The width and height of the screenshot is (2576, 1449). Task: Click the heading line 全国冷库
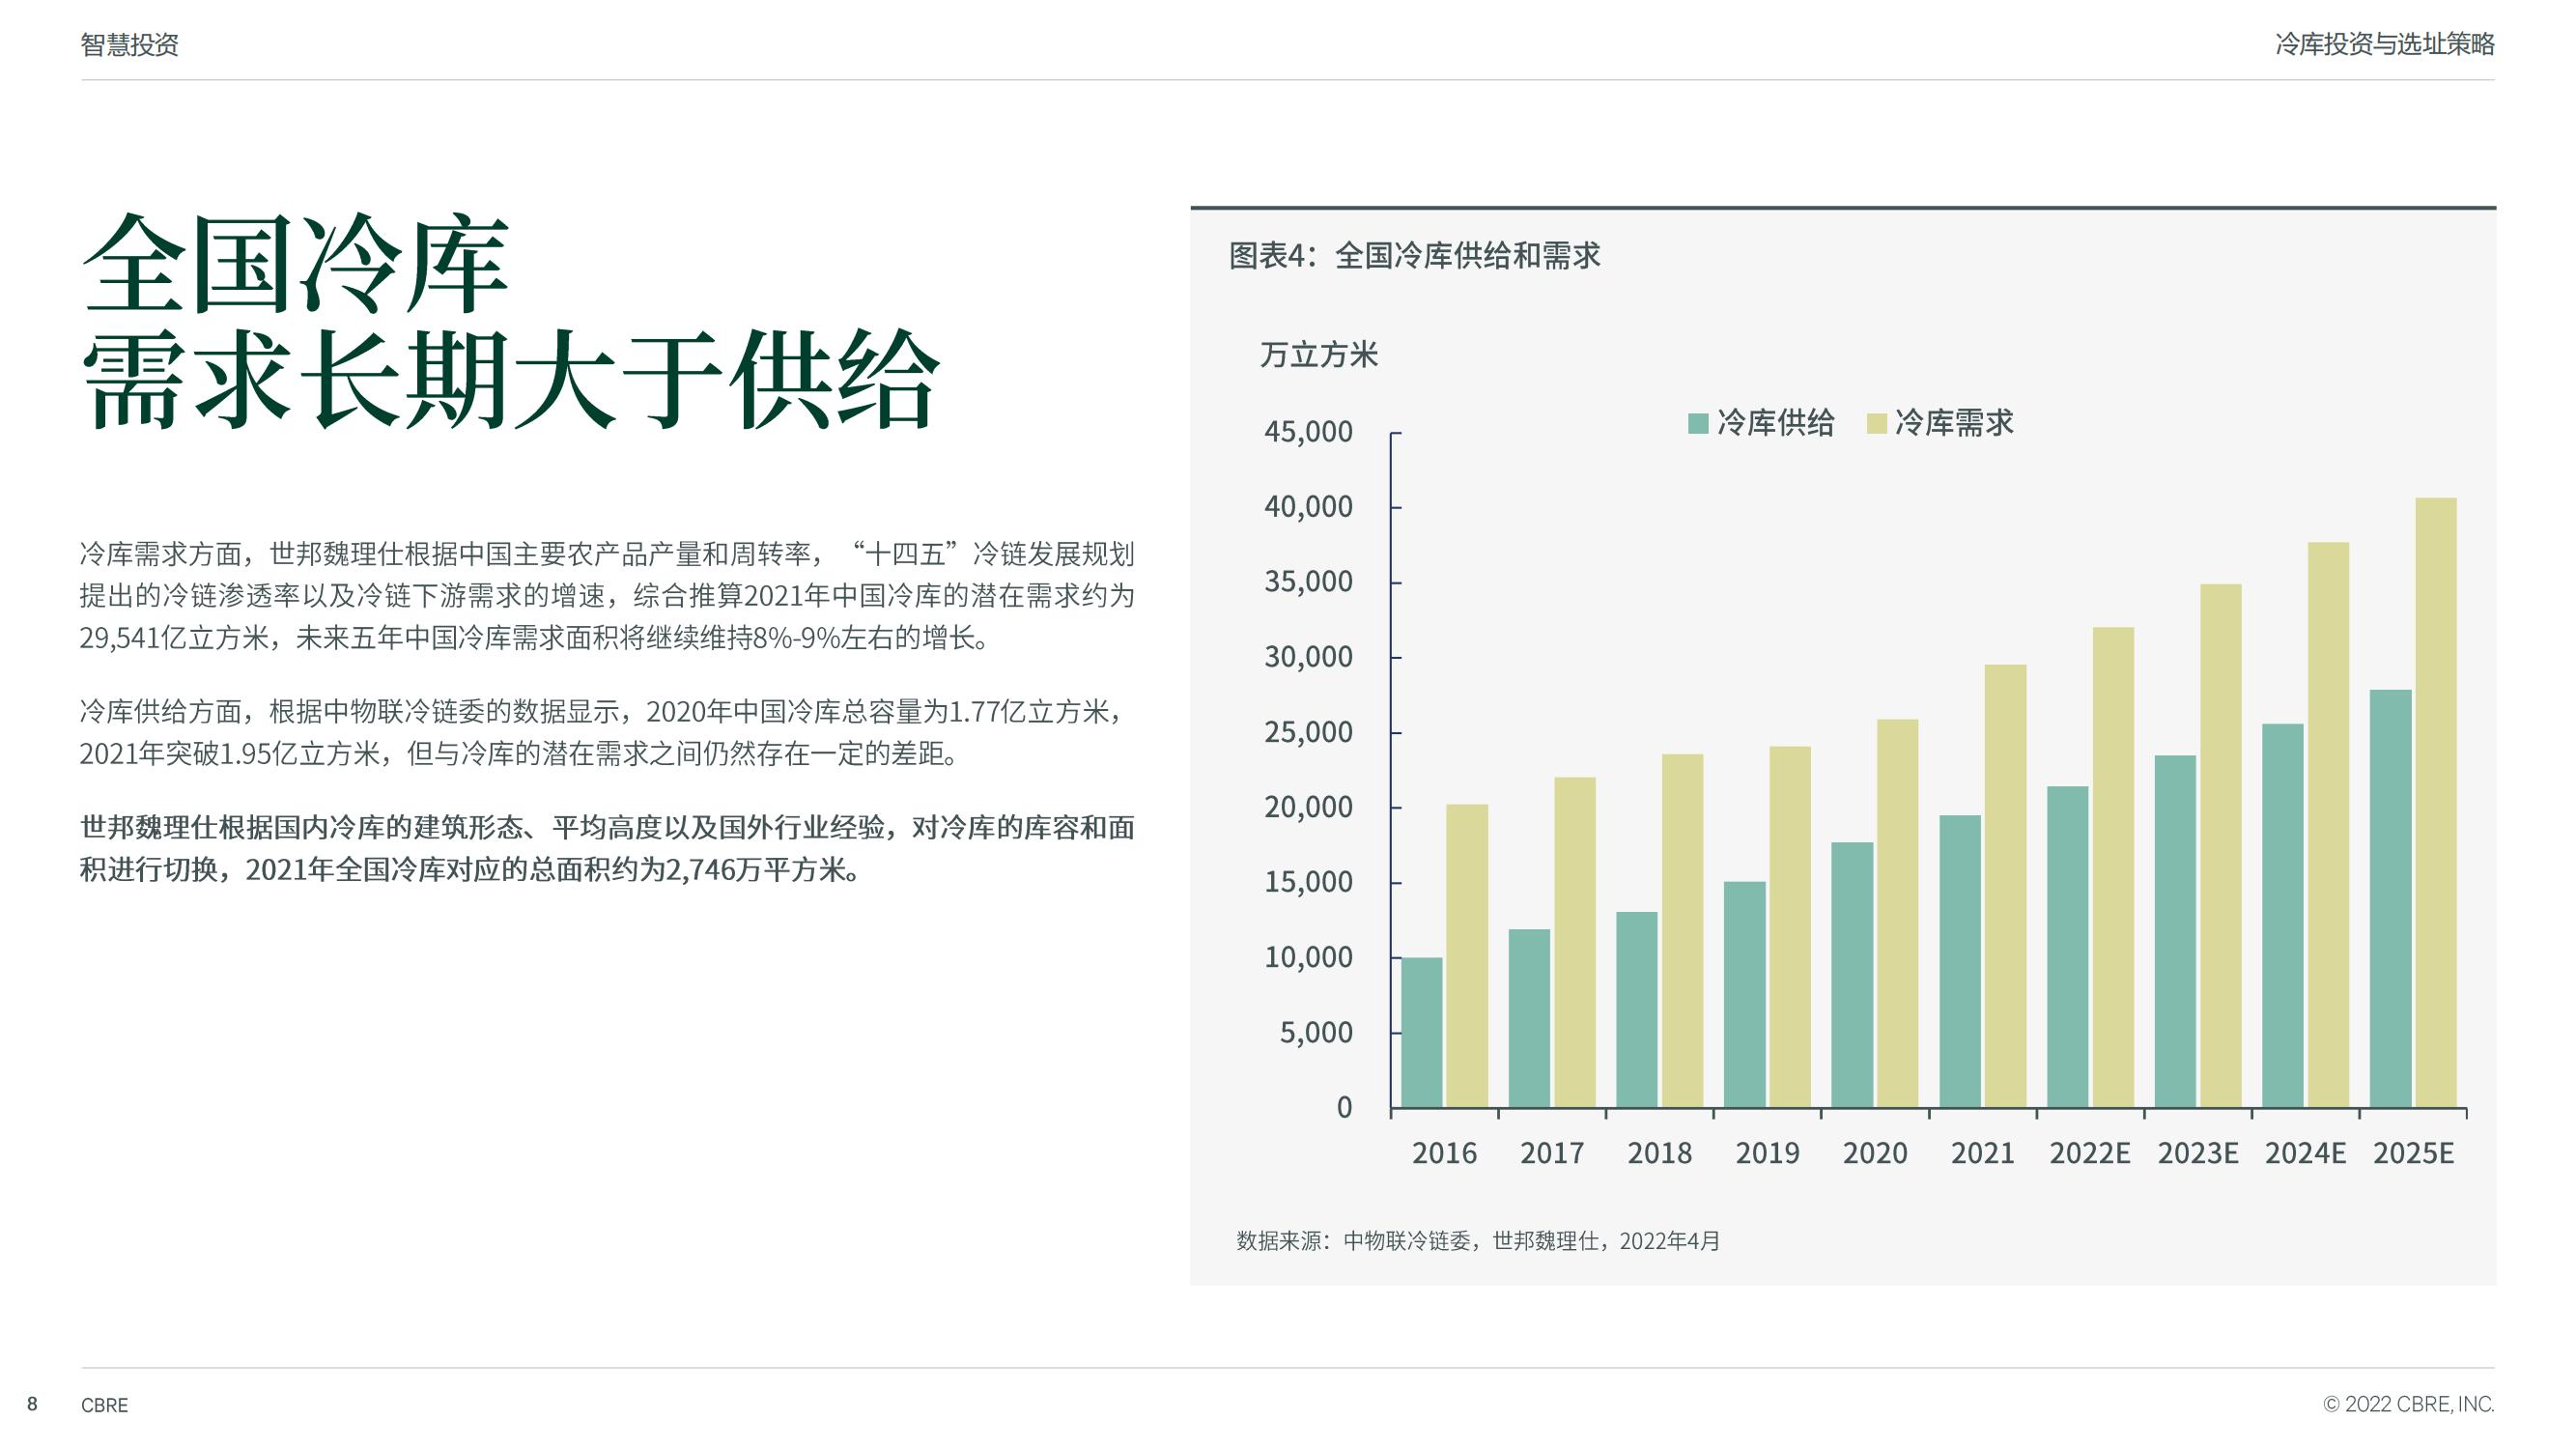pos(296,264)
